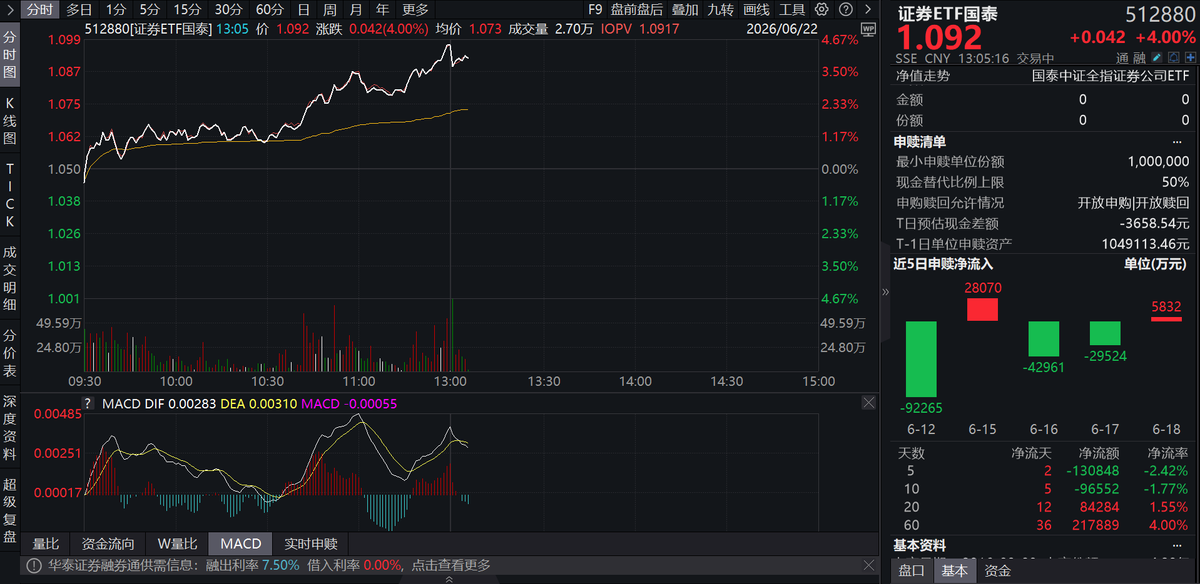Select the 5分 interval
This screenshot has height=584, width=1200.
(x=149, y=9)
